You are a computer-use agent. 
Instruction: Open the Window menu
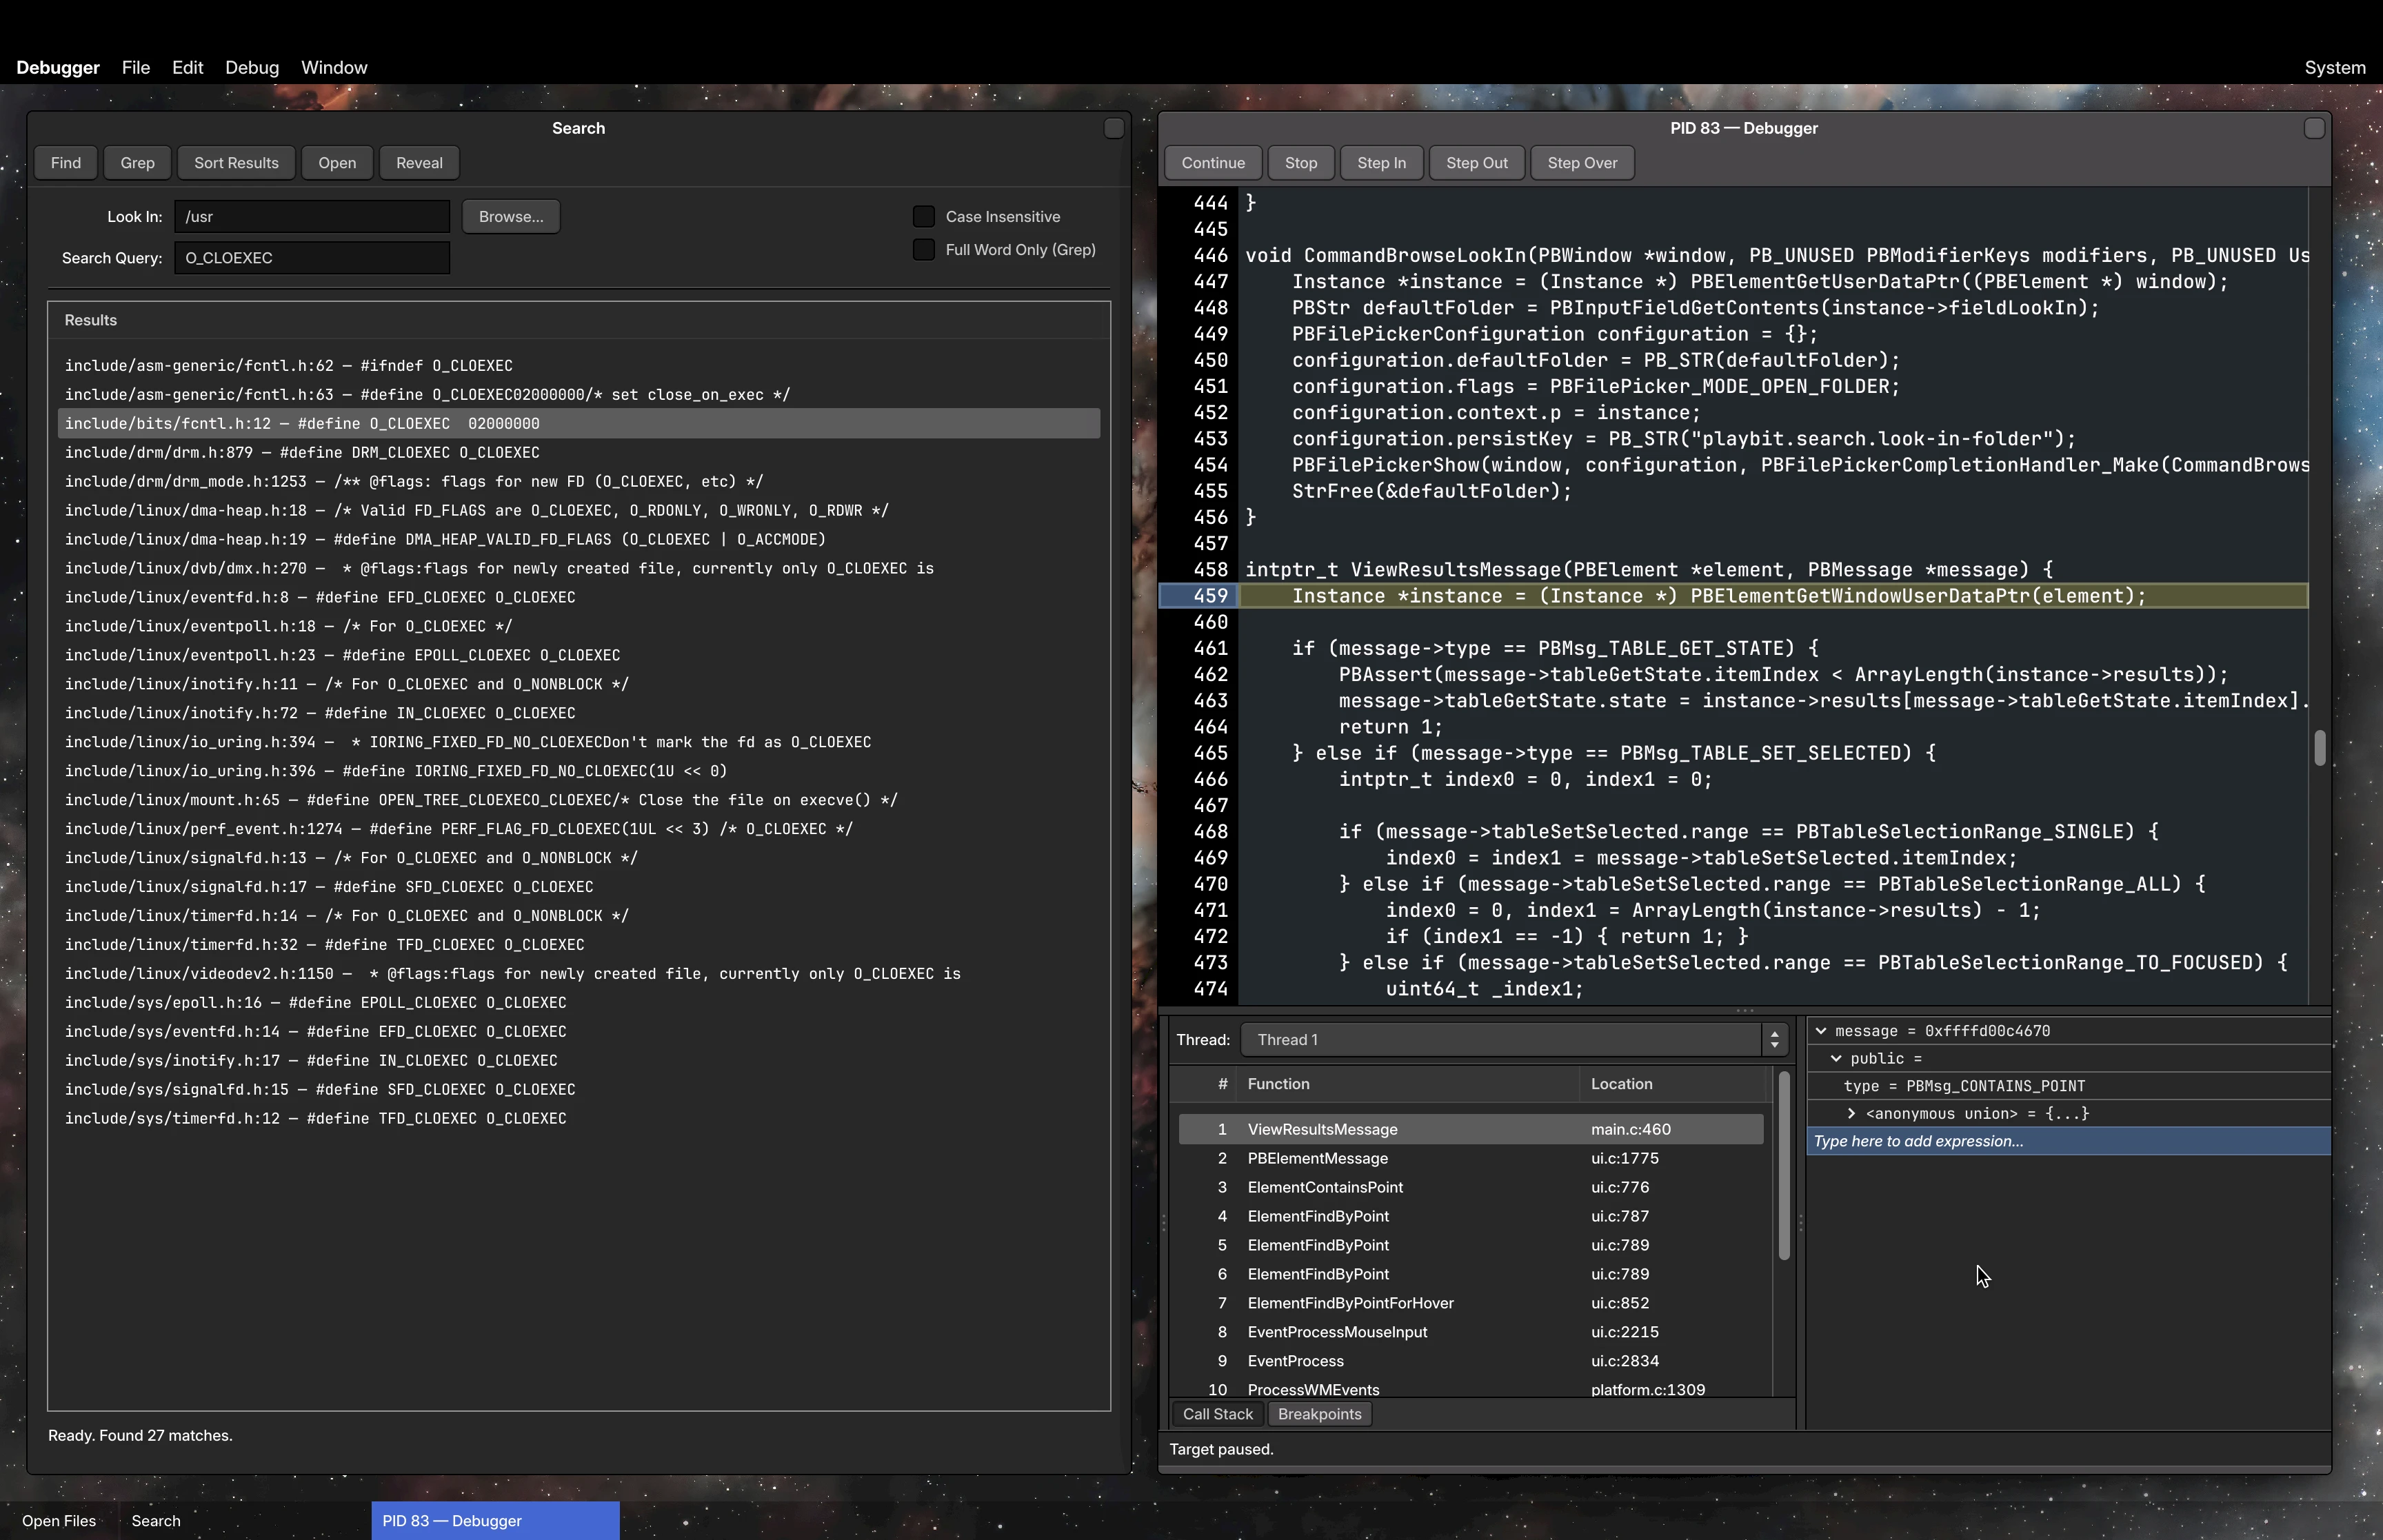[x=334, y=68]
